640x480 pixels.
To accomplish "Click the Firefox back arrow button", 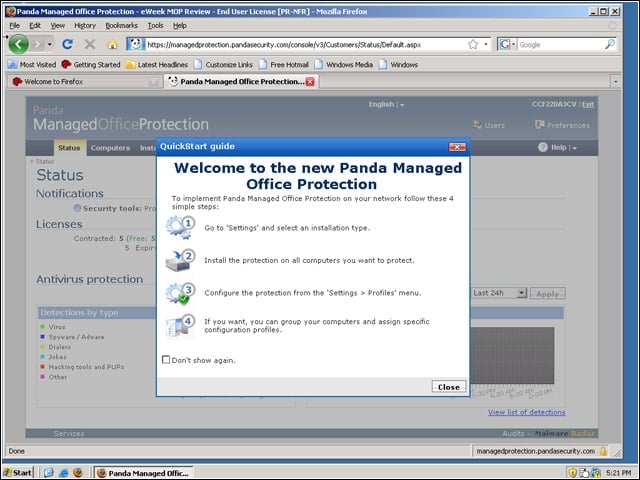I will pos(19,44).
